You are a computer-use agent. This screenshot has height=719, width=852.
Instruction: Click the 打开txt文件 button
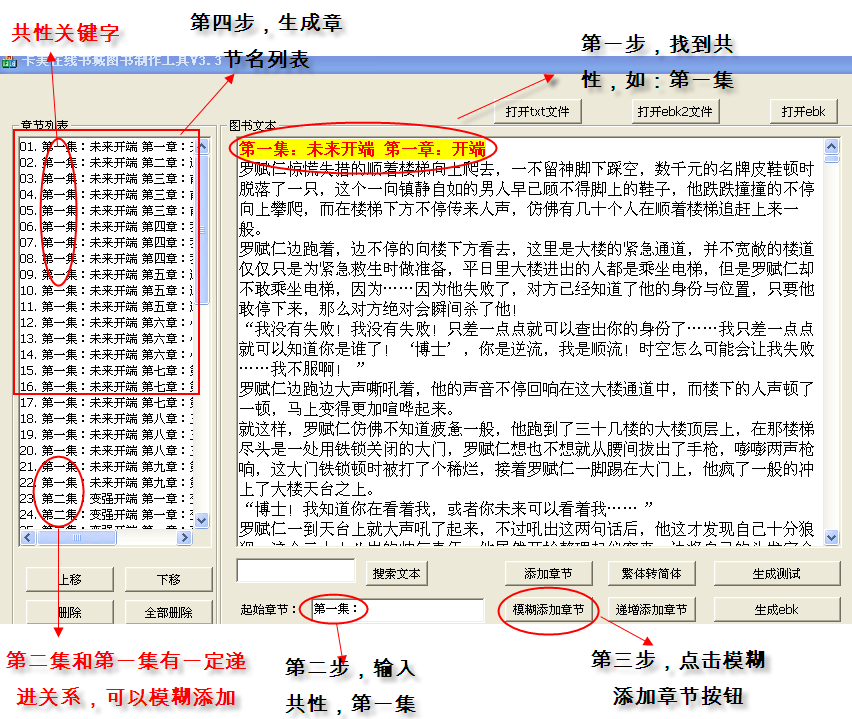coord(537,111)
